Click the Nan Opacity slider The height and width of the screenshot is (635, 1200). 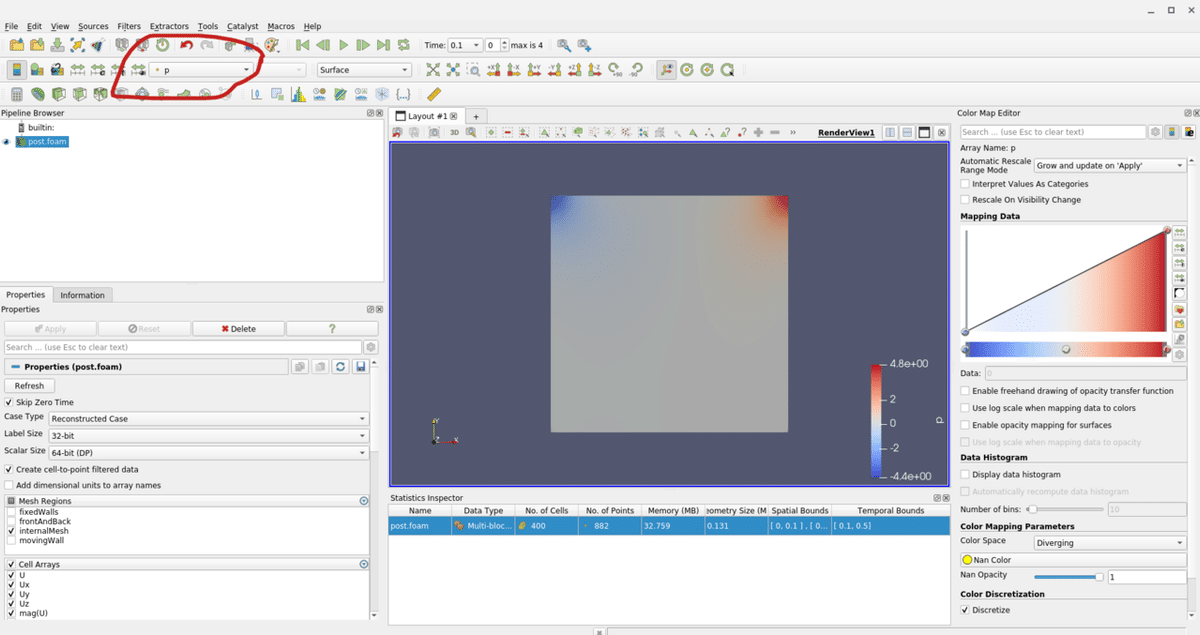coord(1067,577)
